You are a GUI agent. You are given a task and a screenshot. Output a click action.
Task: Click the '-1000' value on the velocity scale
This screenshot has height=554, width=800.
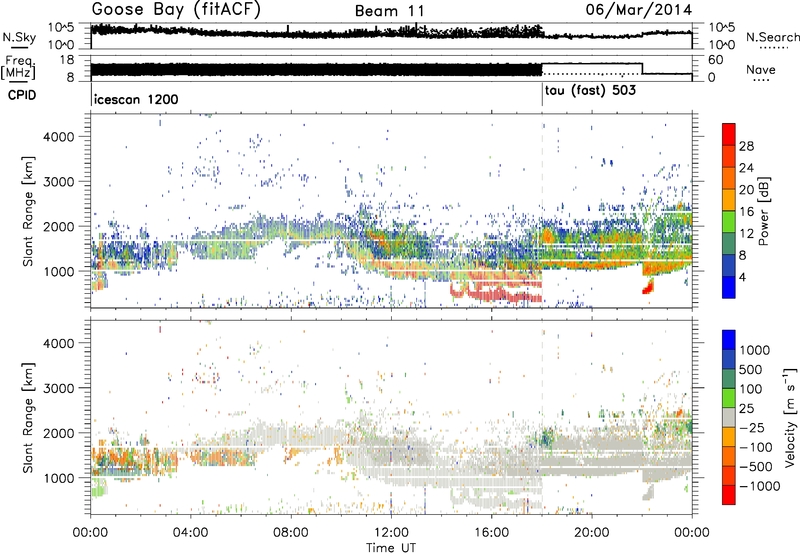[760, 486]
